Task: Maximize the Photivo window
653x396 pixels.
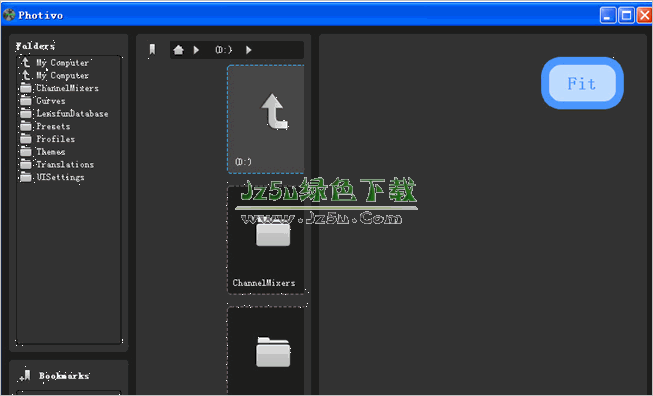Action: [x=626, y=15]
